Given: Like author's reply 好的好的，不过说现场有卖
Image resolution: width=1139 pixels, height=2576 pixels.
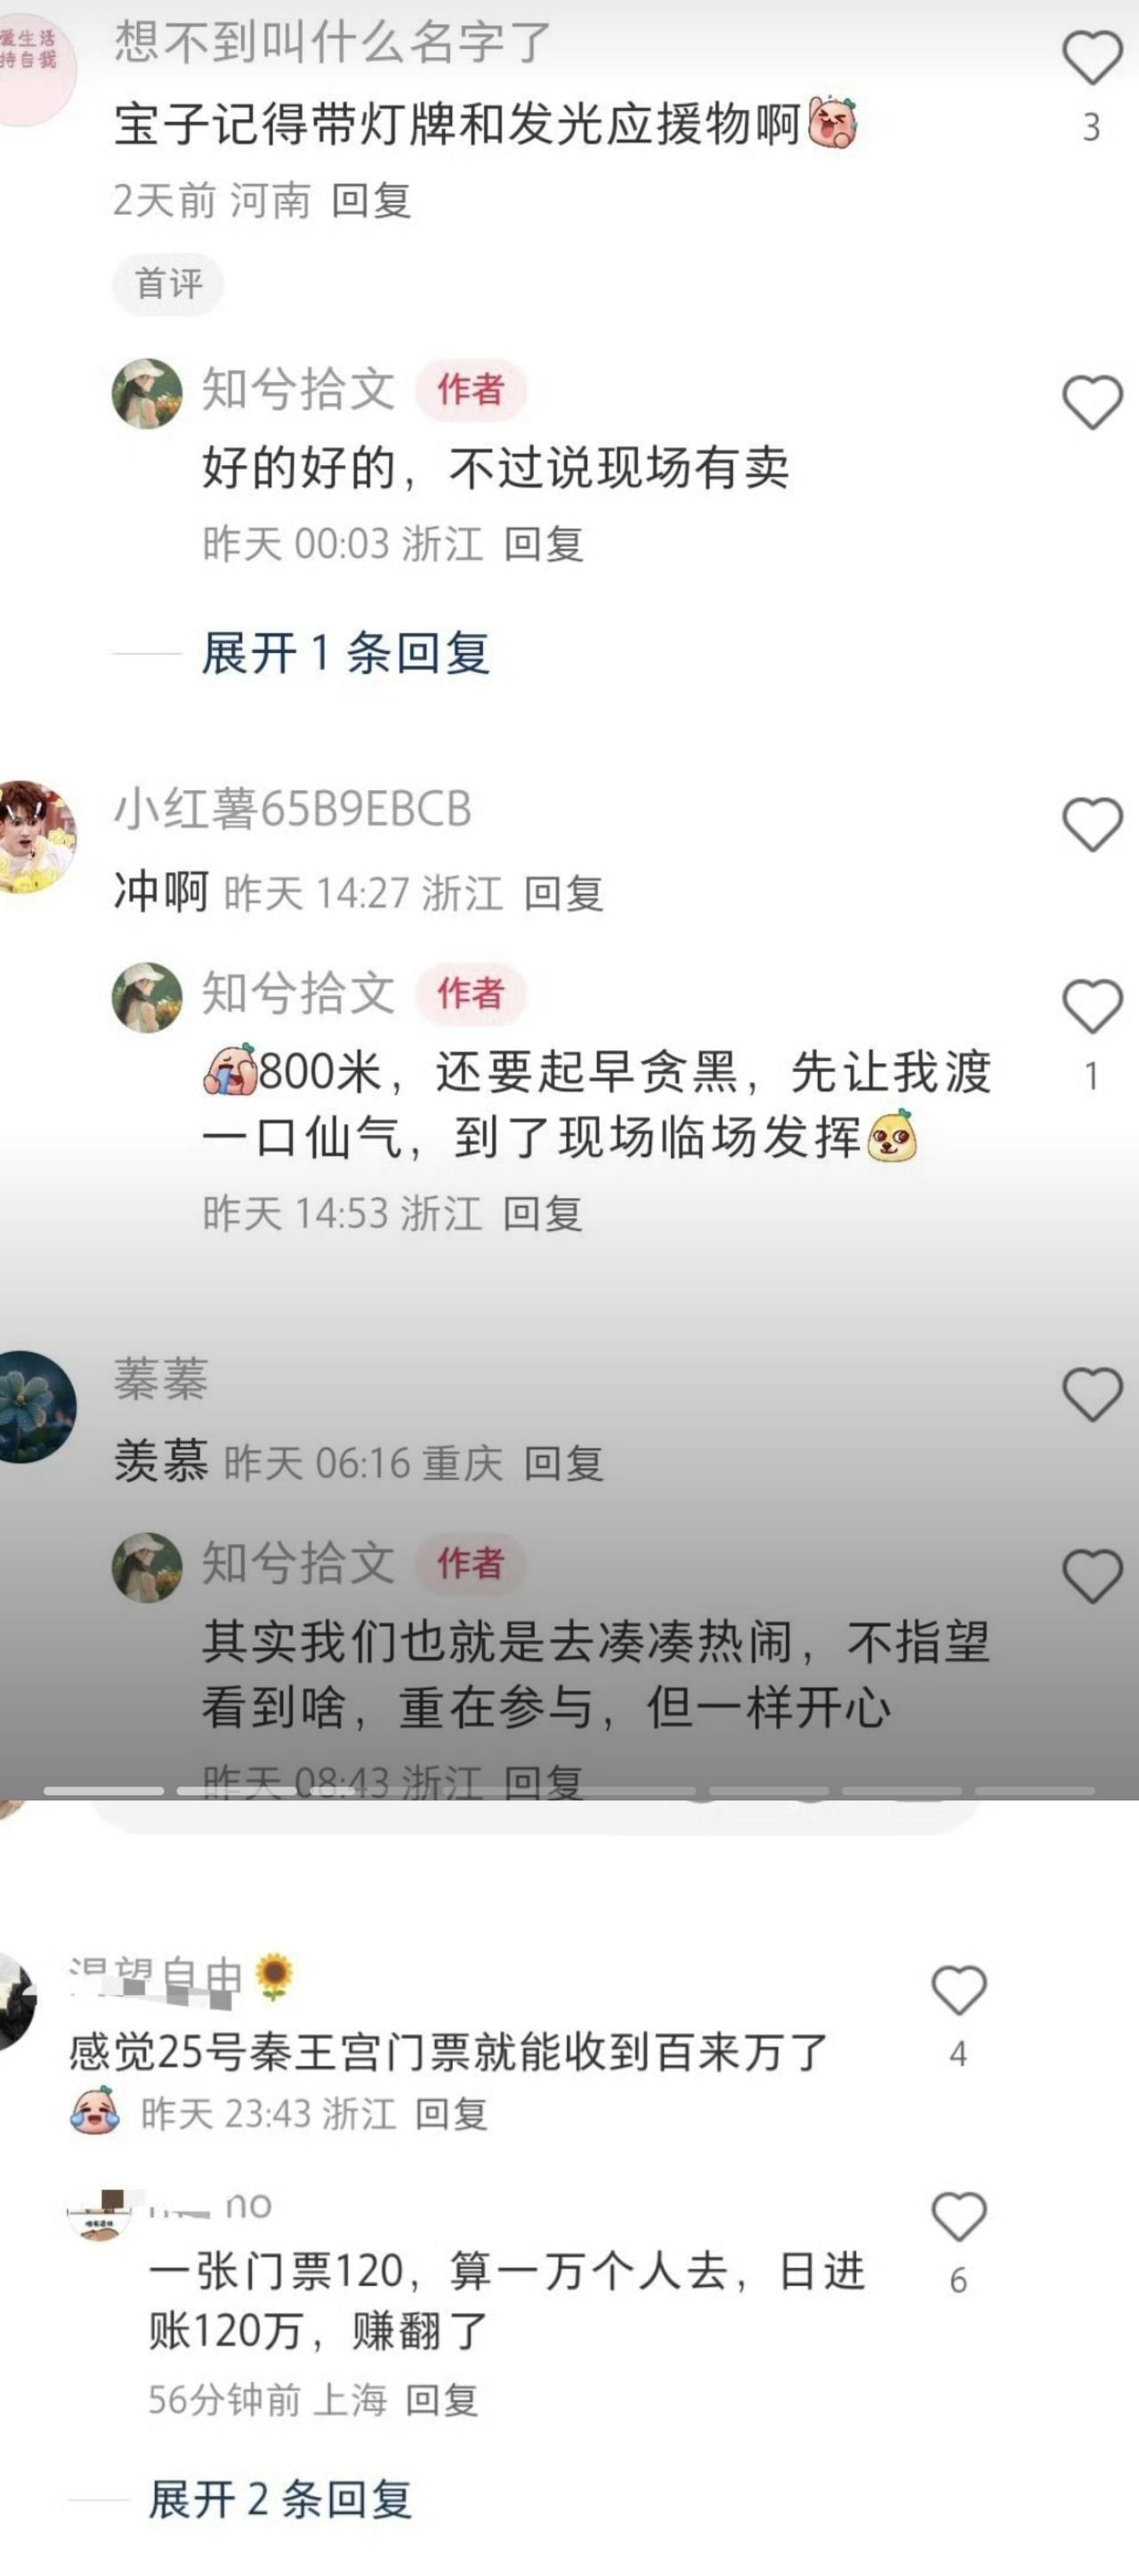Looking at the screenshot, I should point(1092,402).
